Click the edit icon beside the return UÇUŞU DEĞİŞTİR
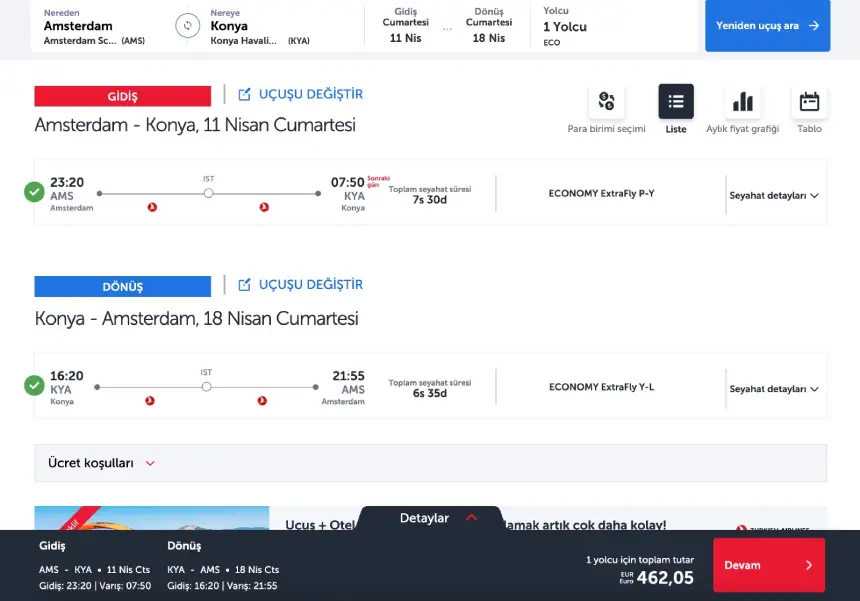 [x=245, y=285]
